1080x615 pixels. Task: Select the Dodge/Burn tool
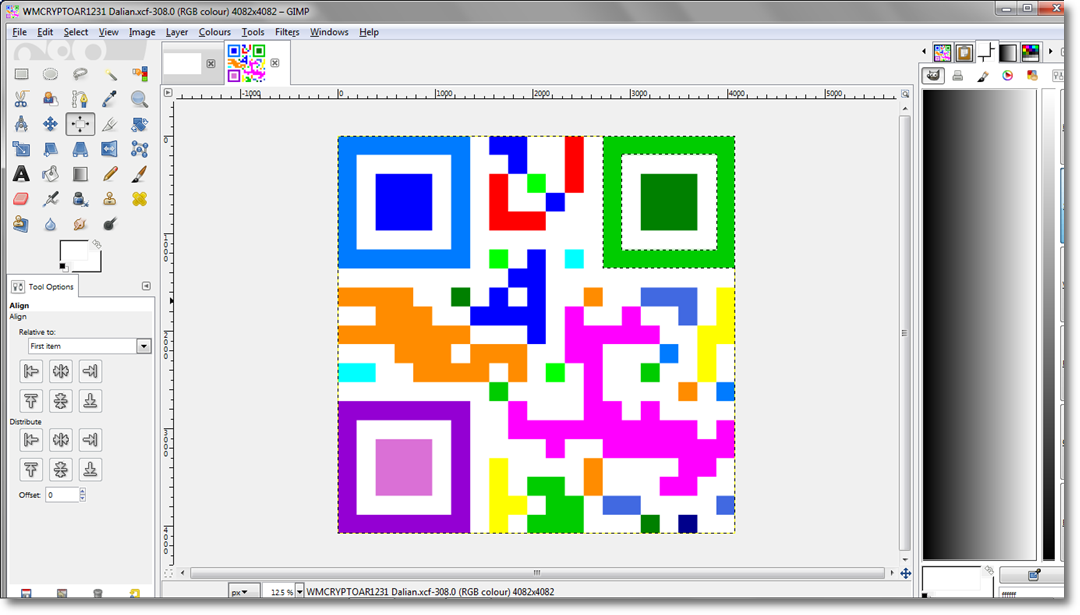[110, 224]
